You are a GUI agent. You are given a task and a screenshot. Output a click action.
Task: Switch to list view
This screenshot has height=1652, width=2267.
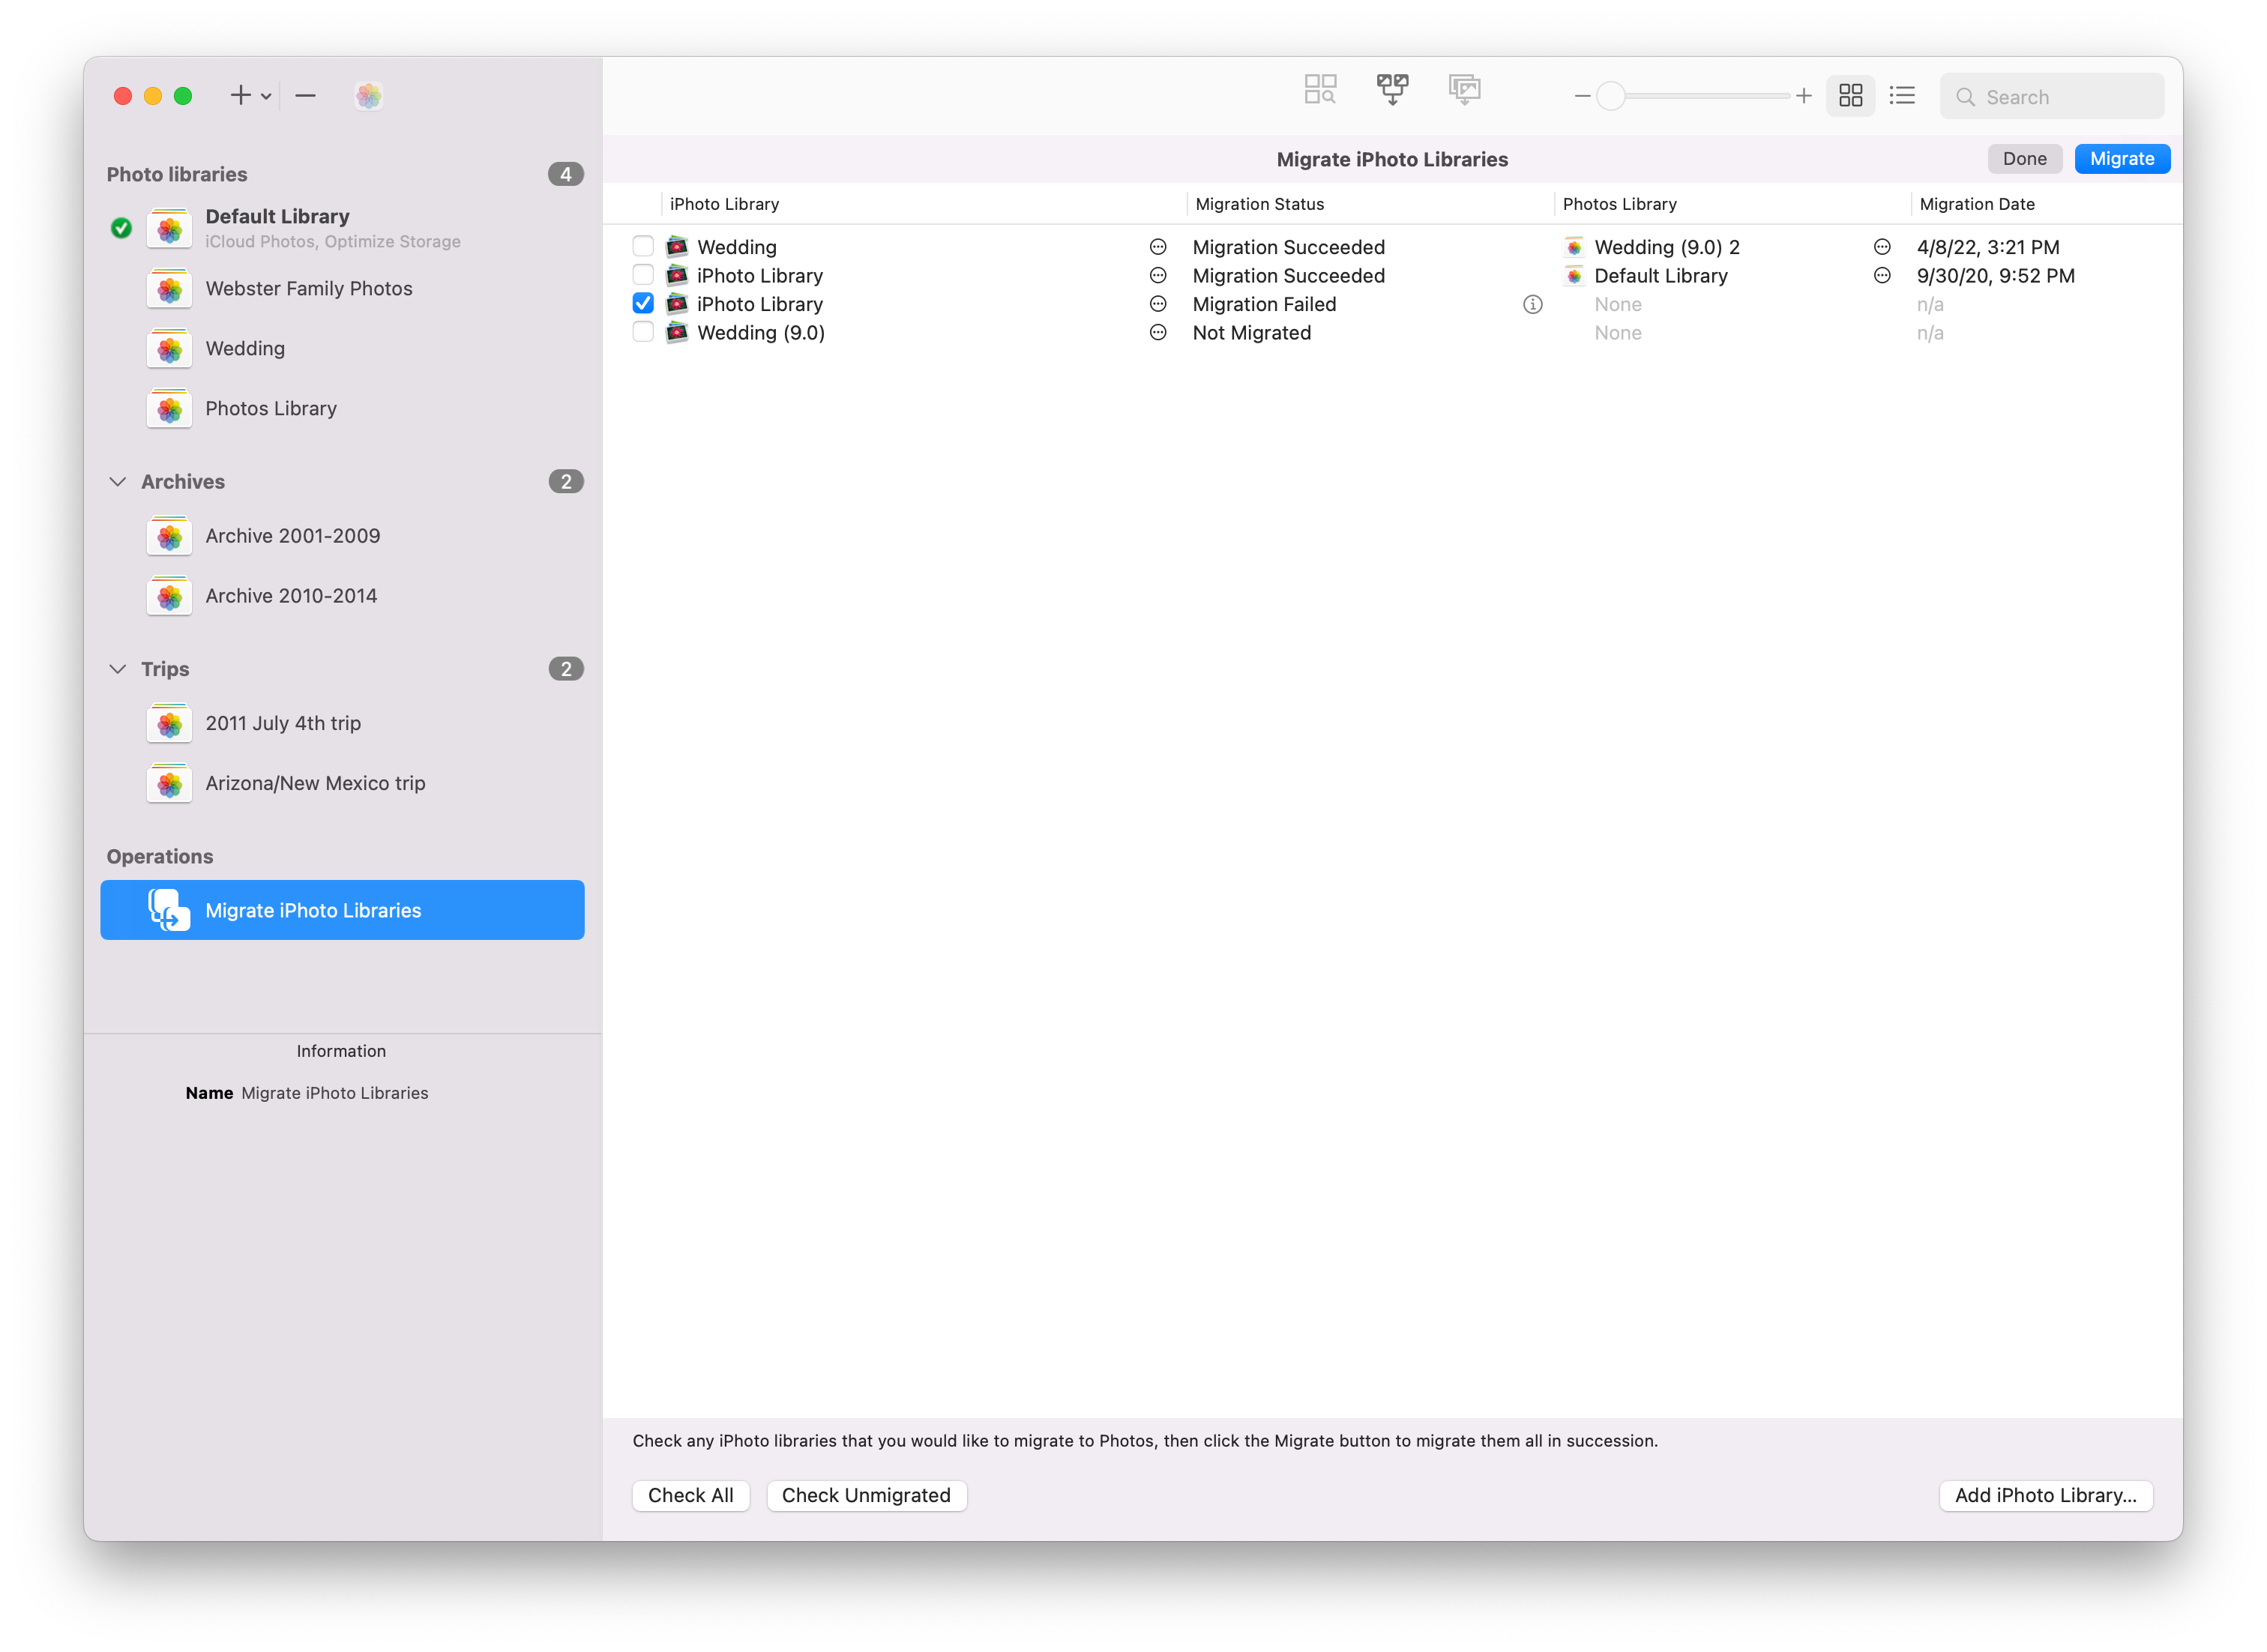coord(1902,96)
